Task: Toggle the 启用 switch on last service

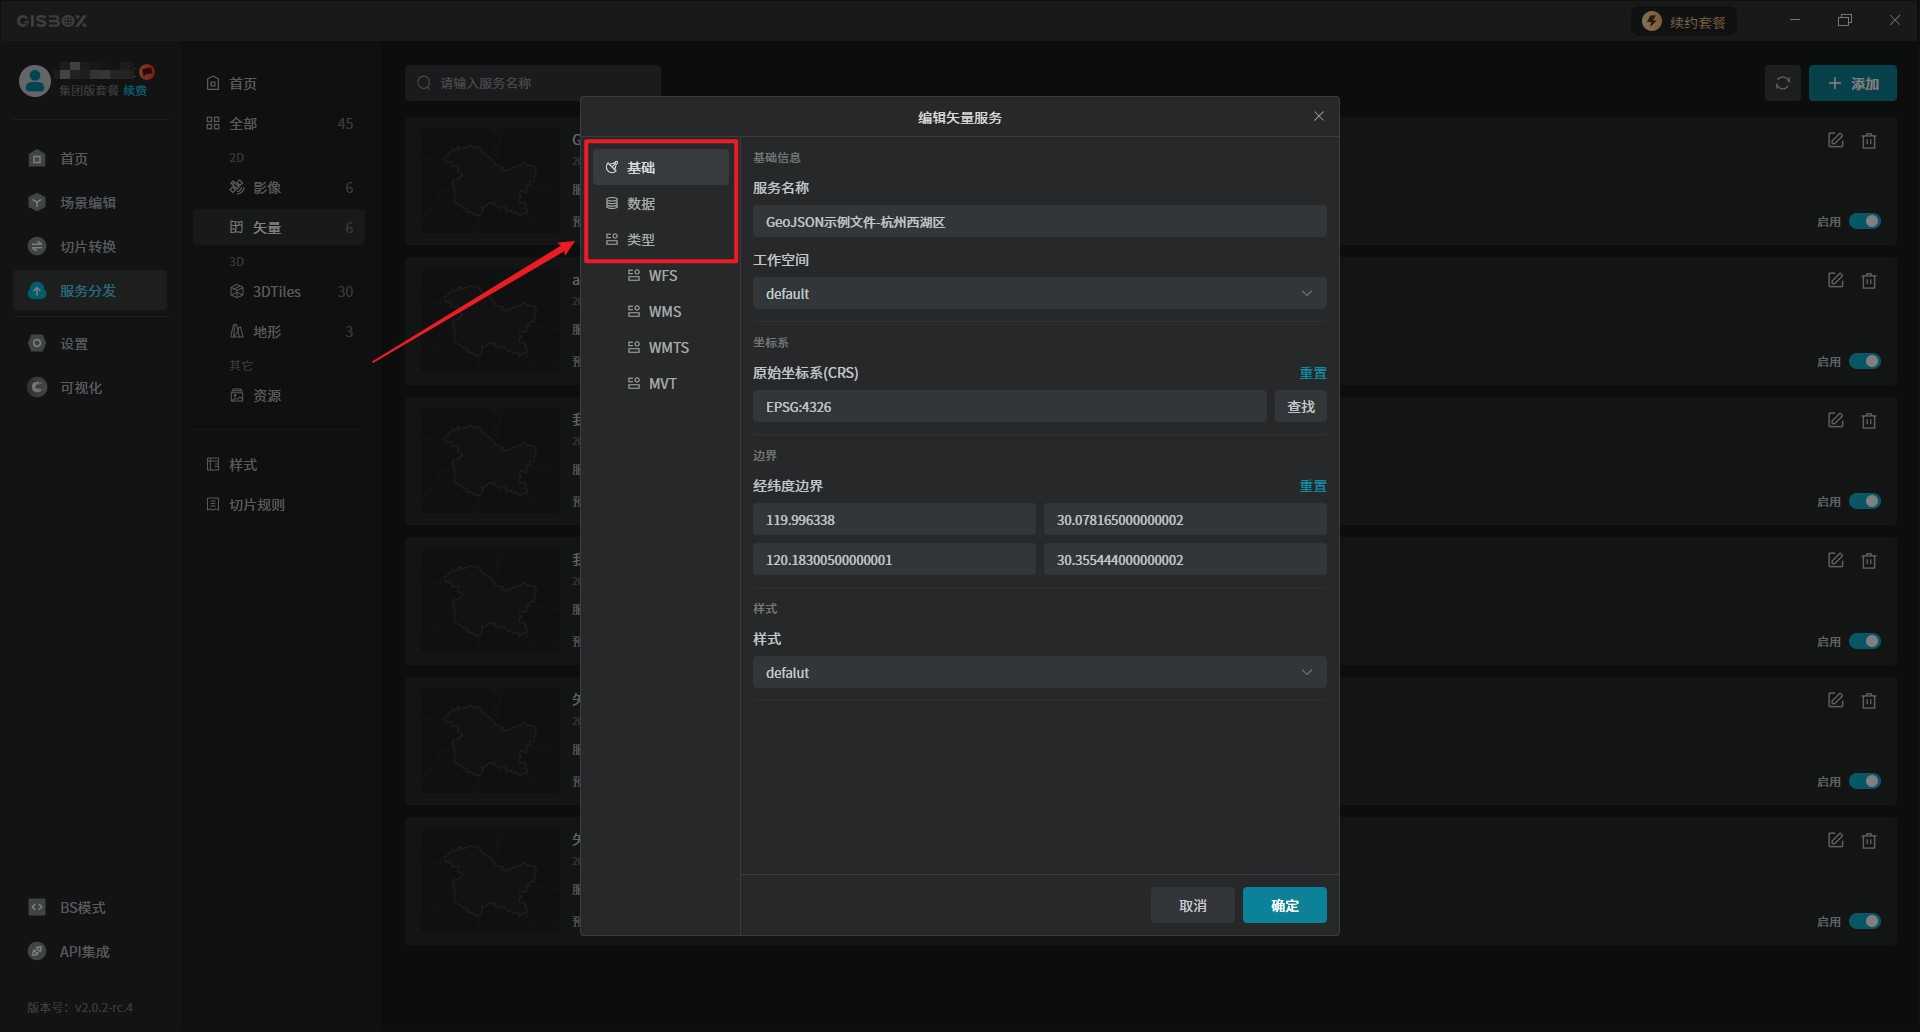Action: click(1864, 921)
